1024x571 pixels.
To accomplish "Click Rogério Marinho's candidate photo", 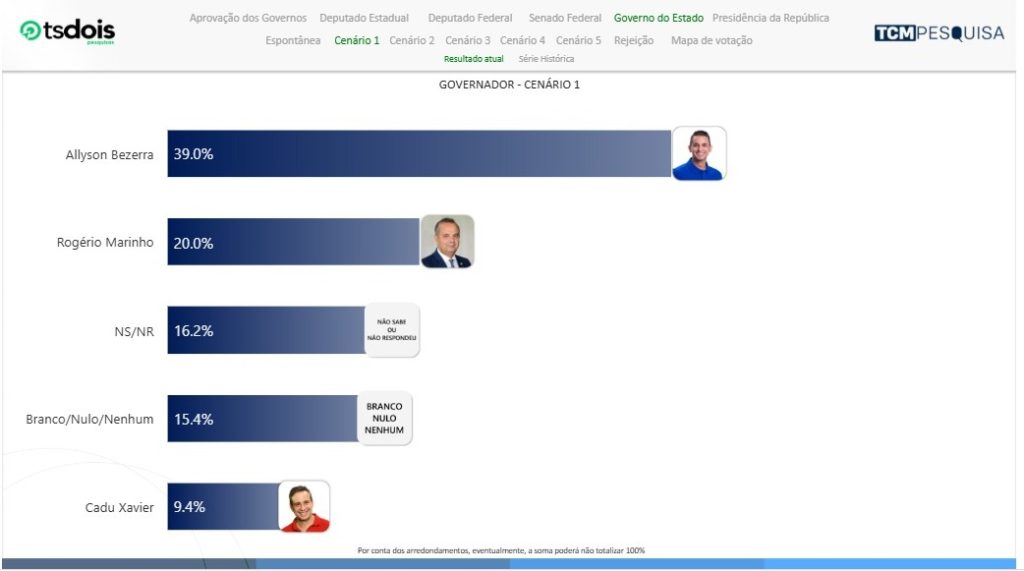I will click(x=447, y=242).
